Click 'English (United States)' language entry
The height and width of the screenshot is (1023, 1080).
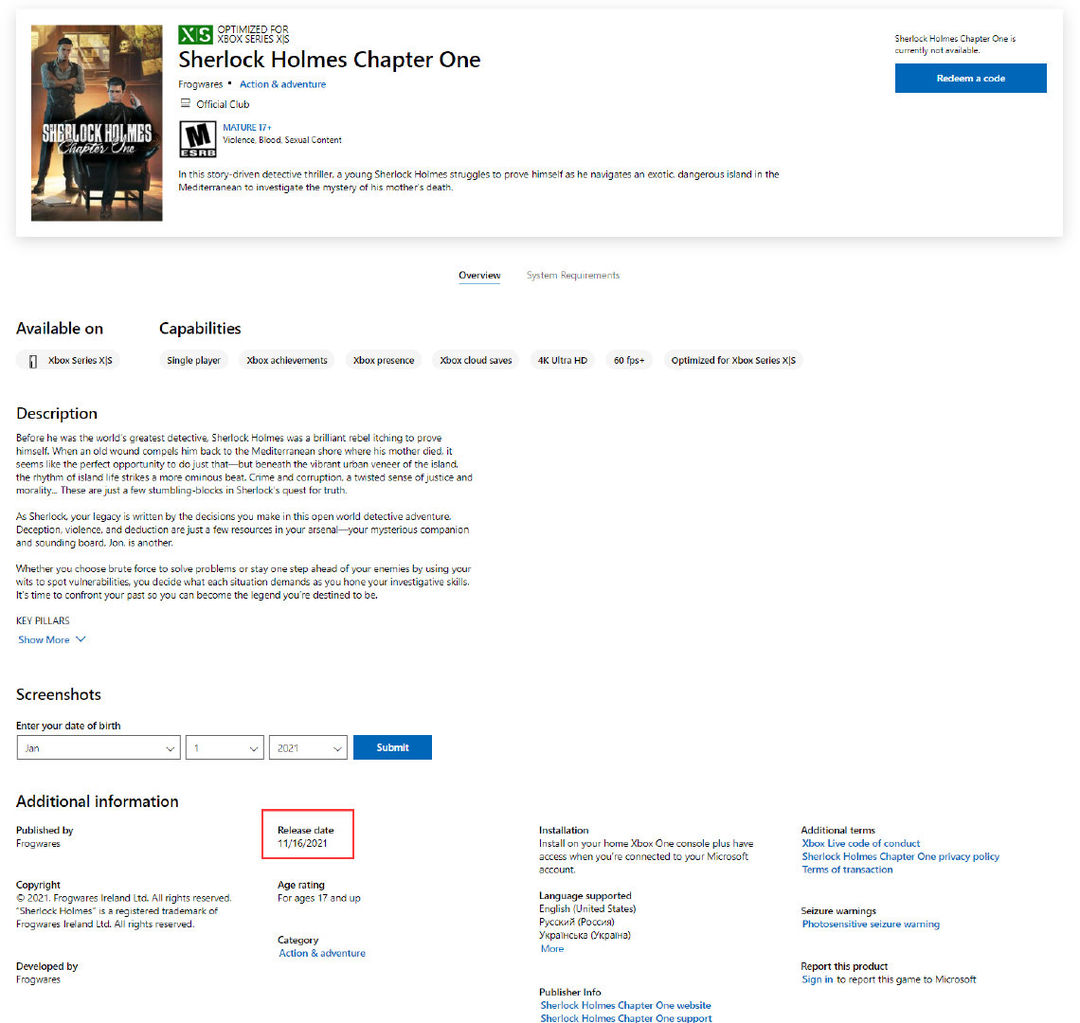588,909
